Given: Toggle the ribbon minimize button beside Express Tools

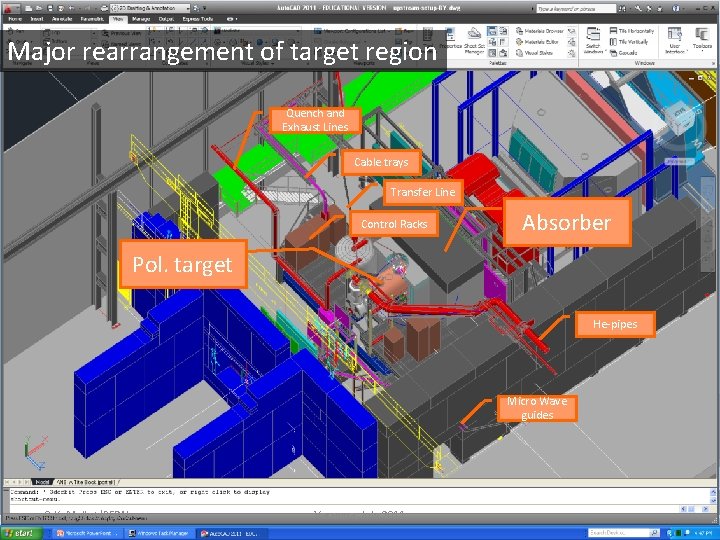Looking at the screenshot, I should pos(231,19).
